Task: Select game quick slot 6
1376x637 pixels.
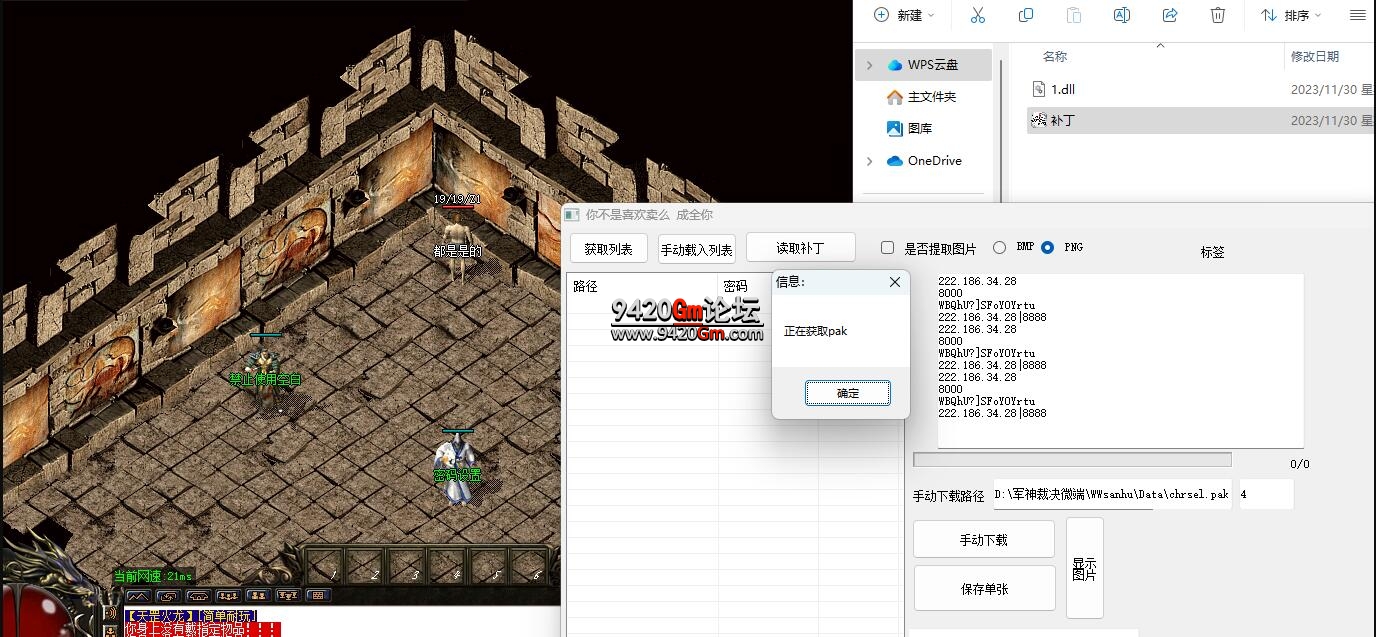Action: click(529, 565)
